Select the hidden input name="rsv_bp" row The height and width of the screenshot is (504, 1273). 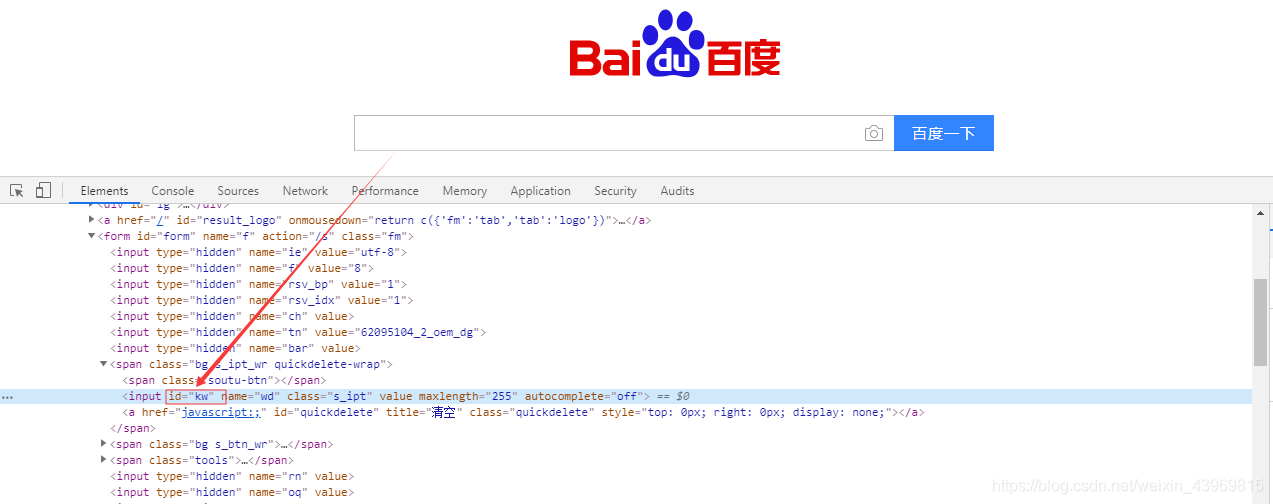[626, 284]
